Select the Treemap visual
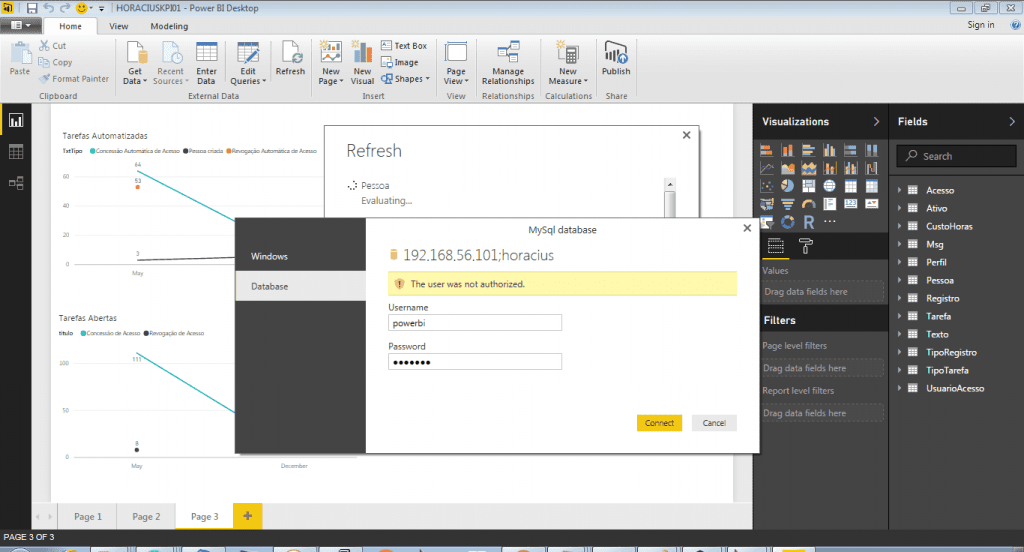Screen dimensions: 1024x552 point(808,186)
